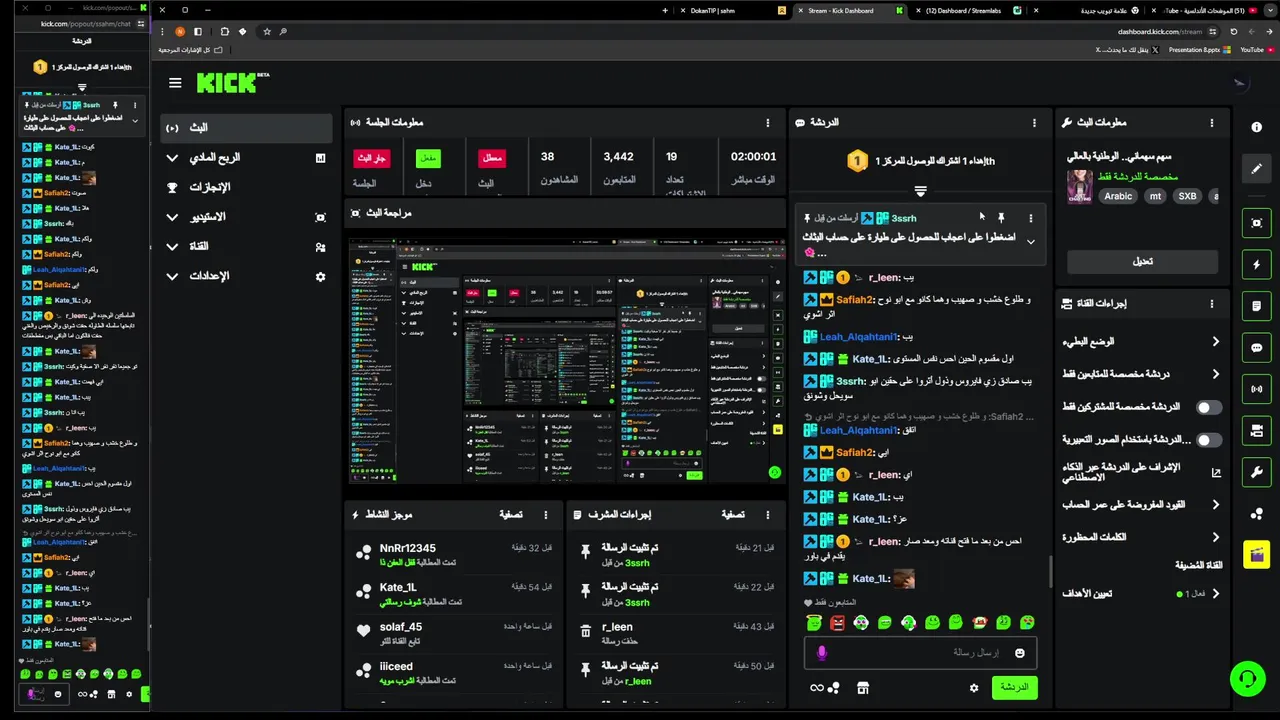The image size is (1280, 720).
Task: Click the info icon on right rail
Action: (x=1257, y=127)
